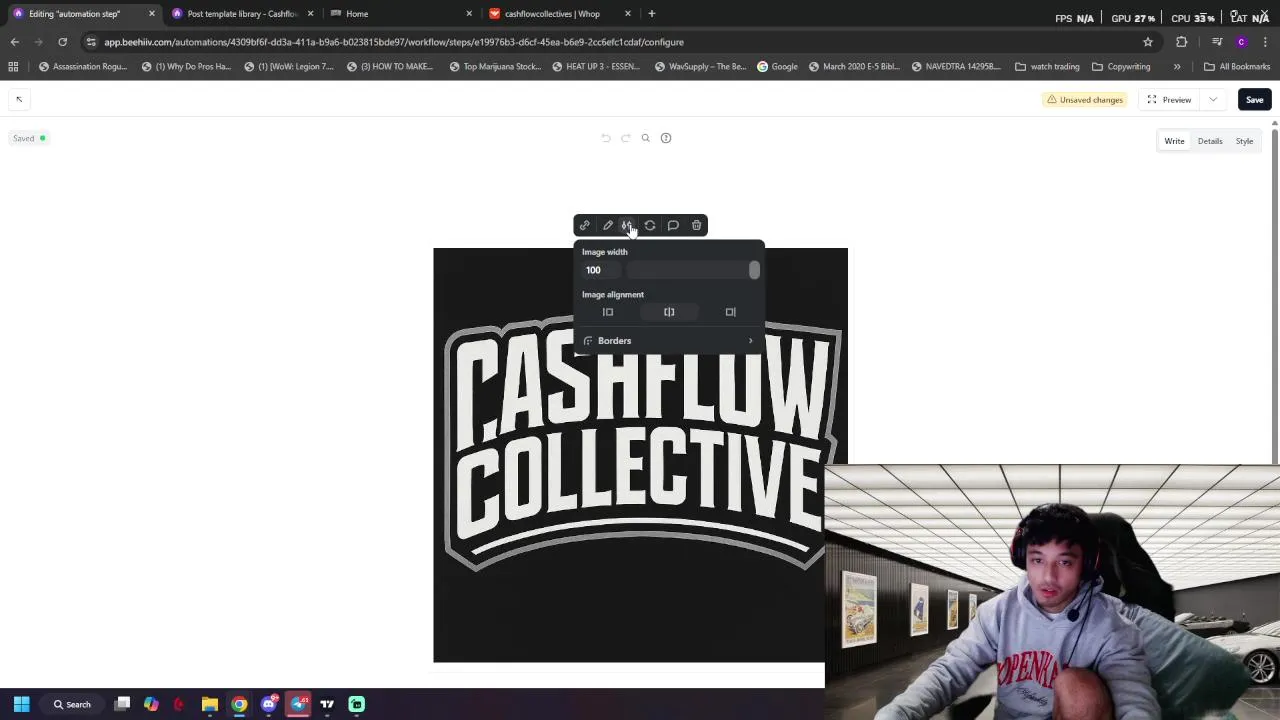Open Discord from the taskbar

pos(269,704)
